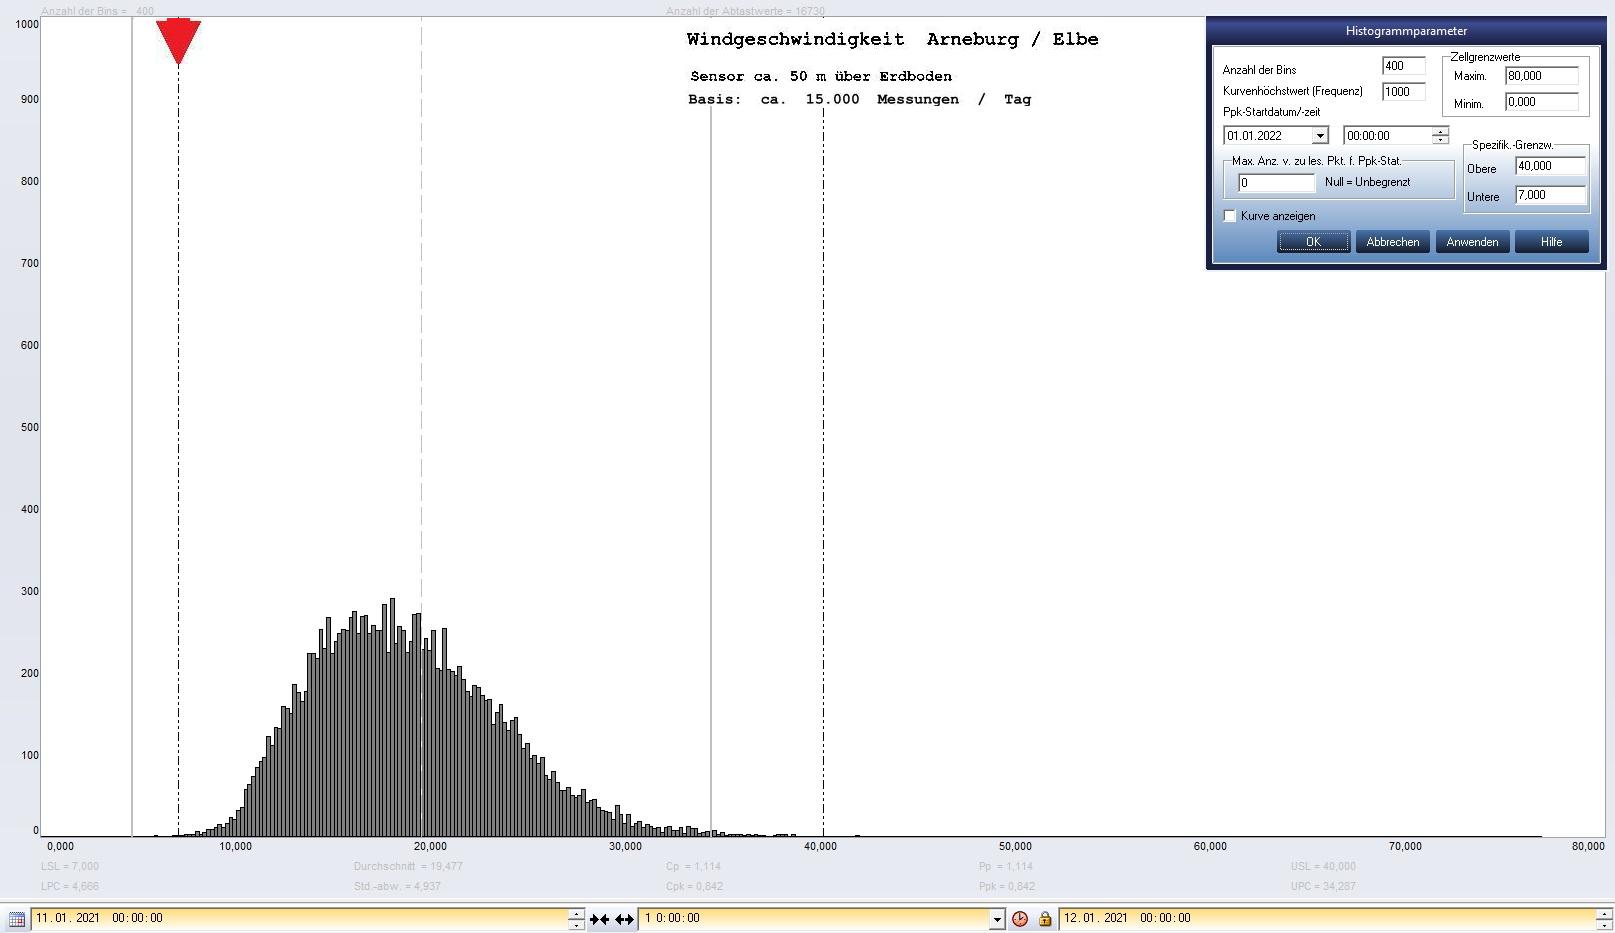Viewport: 1615px width, 933px height.
Task: Click the 'LPC = 4,666' label
Action: [x=70, y=887]
